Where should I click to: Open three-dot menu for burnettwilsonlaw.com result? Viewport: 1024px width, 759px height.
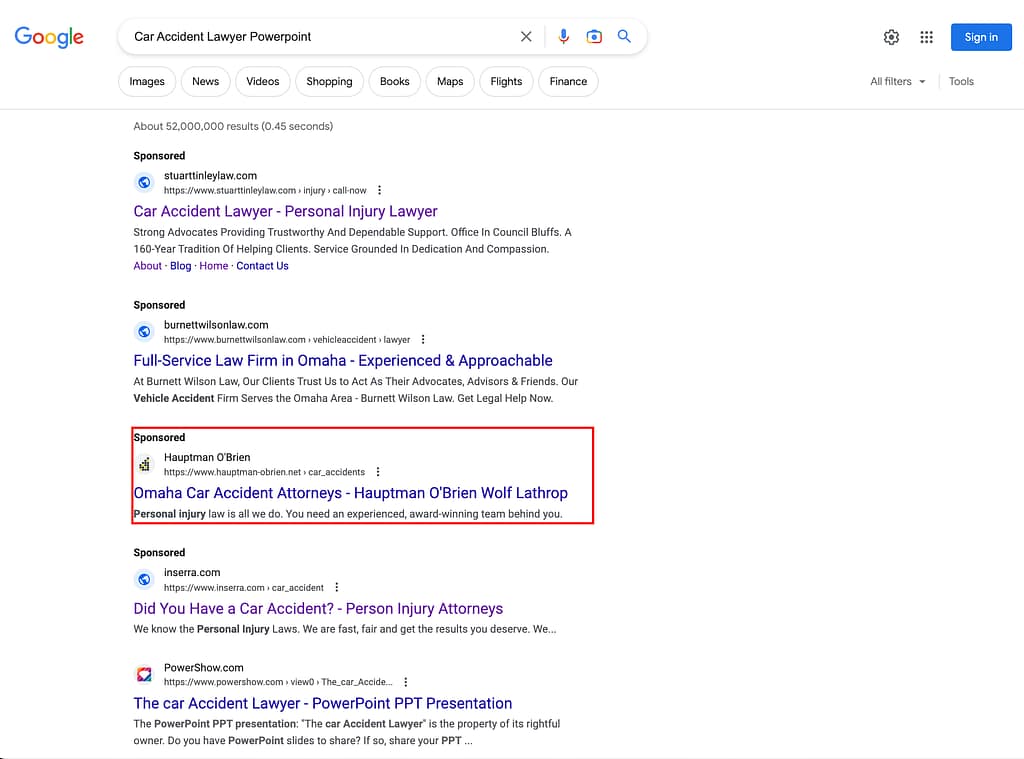tap(423, 340)
